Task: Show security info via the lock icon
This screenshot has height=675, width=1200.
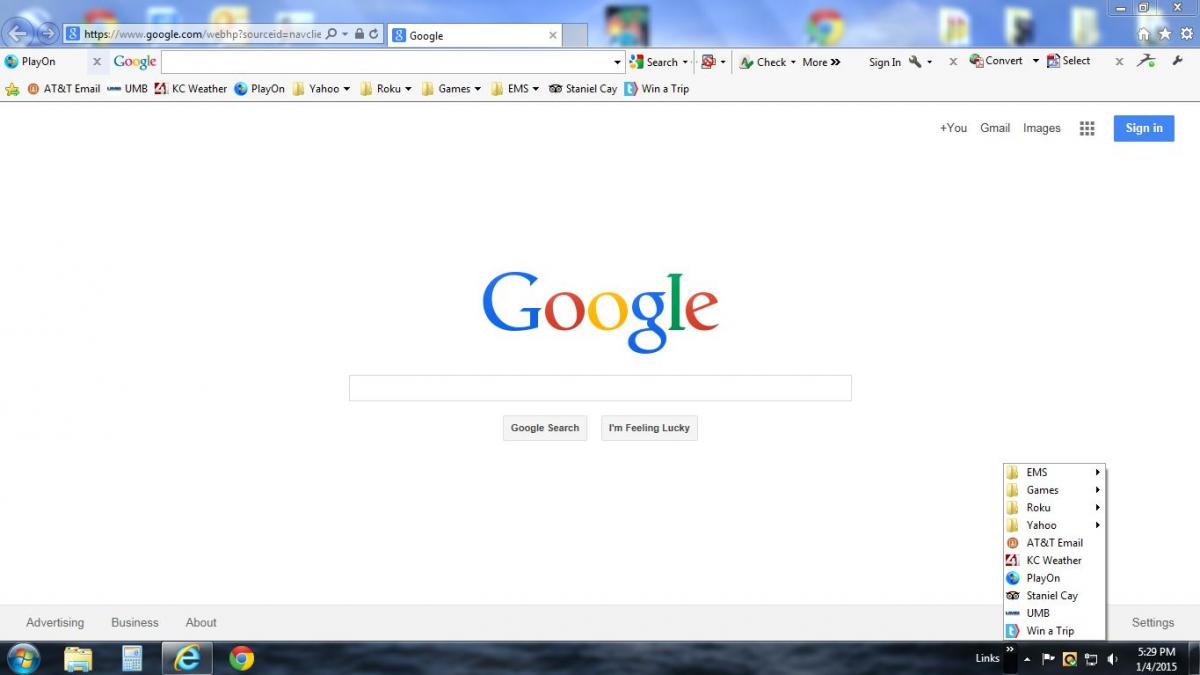Action: (x=360, y=34)
